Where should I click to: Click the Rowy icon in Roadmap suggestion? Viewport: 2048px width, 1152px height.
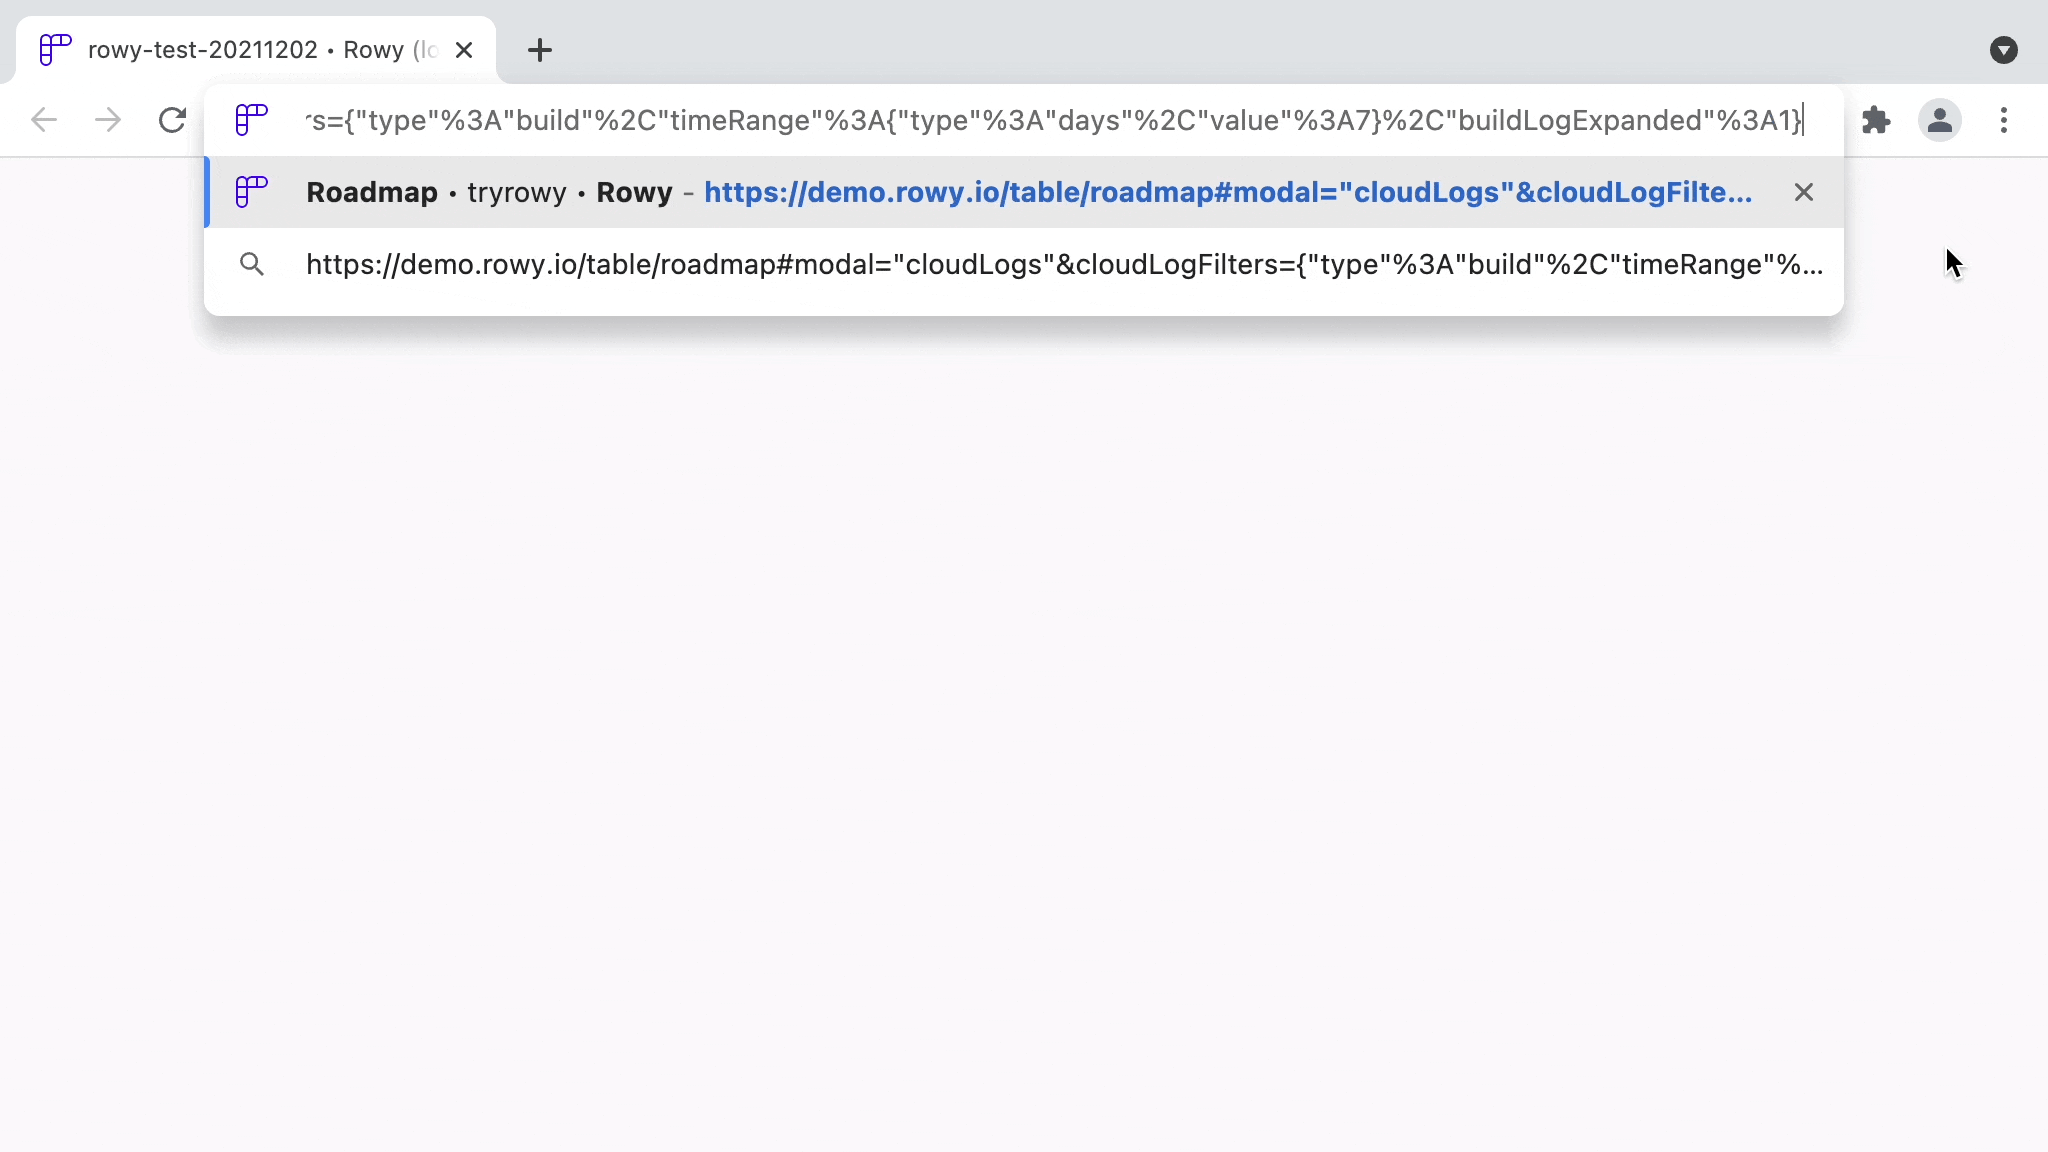pyautogui.click(x=252, y=192)
